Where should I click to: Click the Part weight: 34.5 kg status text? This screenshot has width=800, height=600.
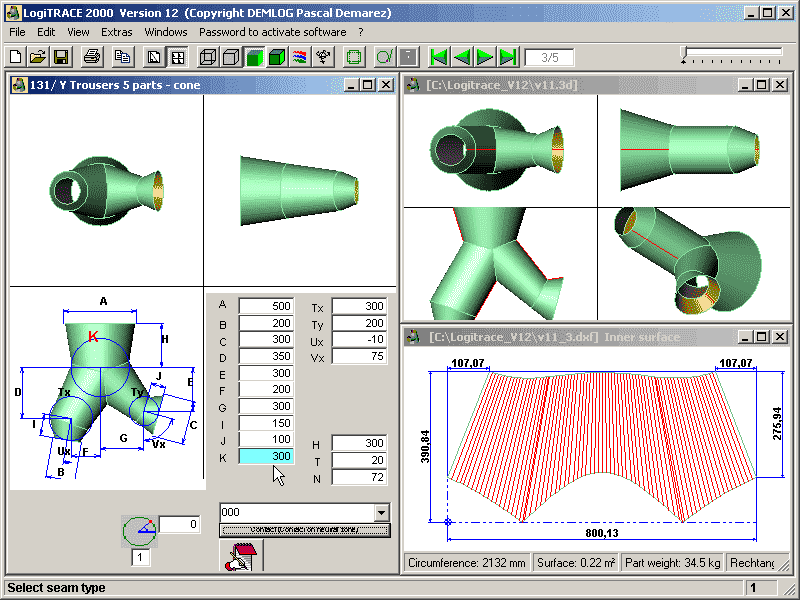pos(672,563)
